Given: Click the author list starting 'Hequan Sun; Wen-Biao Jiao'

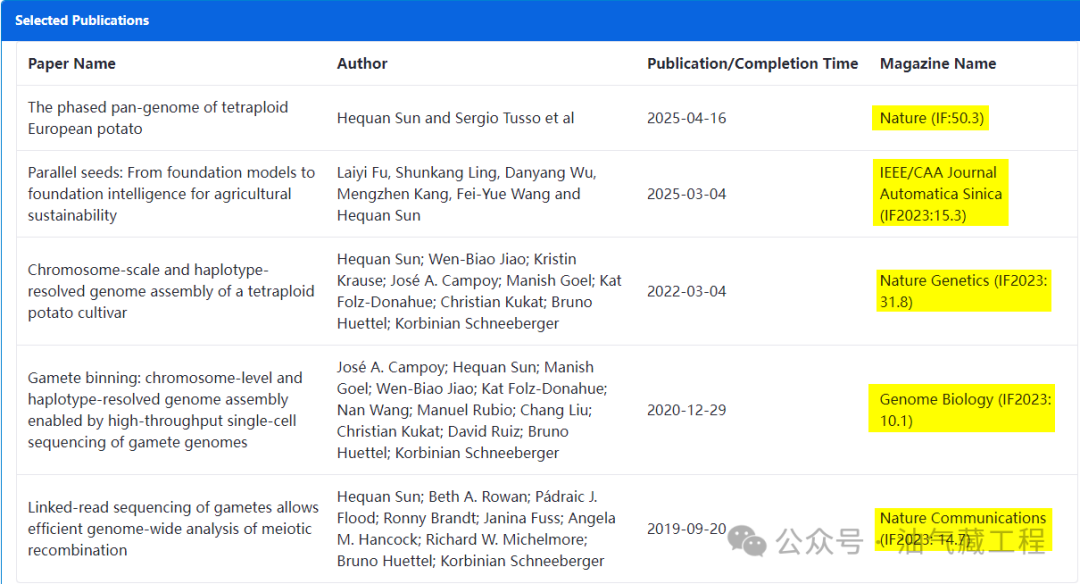Looking at the screenshot, I should click(479, 291).
